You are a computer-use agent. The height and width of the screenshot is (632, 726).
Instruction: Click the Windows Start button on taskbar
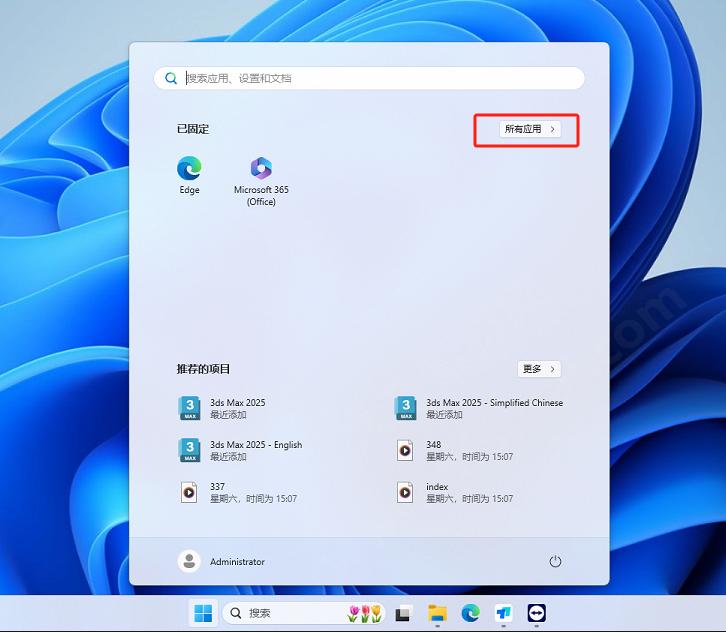(203, 613)
